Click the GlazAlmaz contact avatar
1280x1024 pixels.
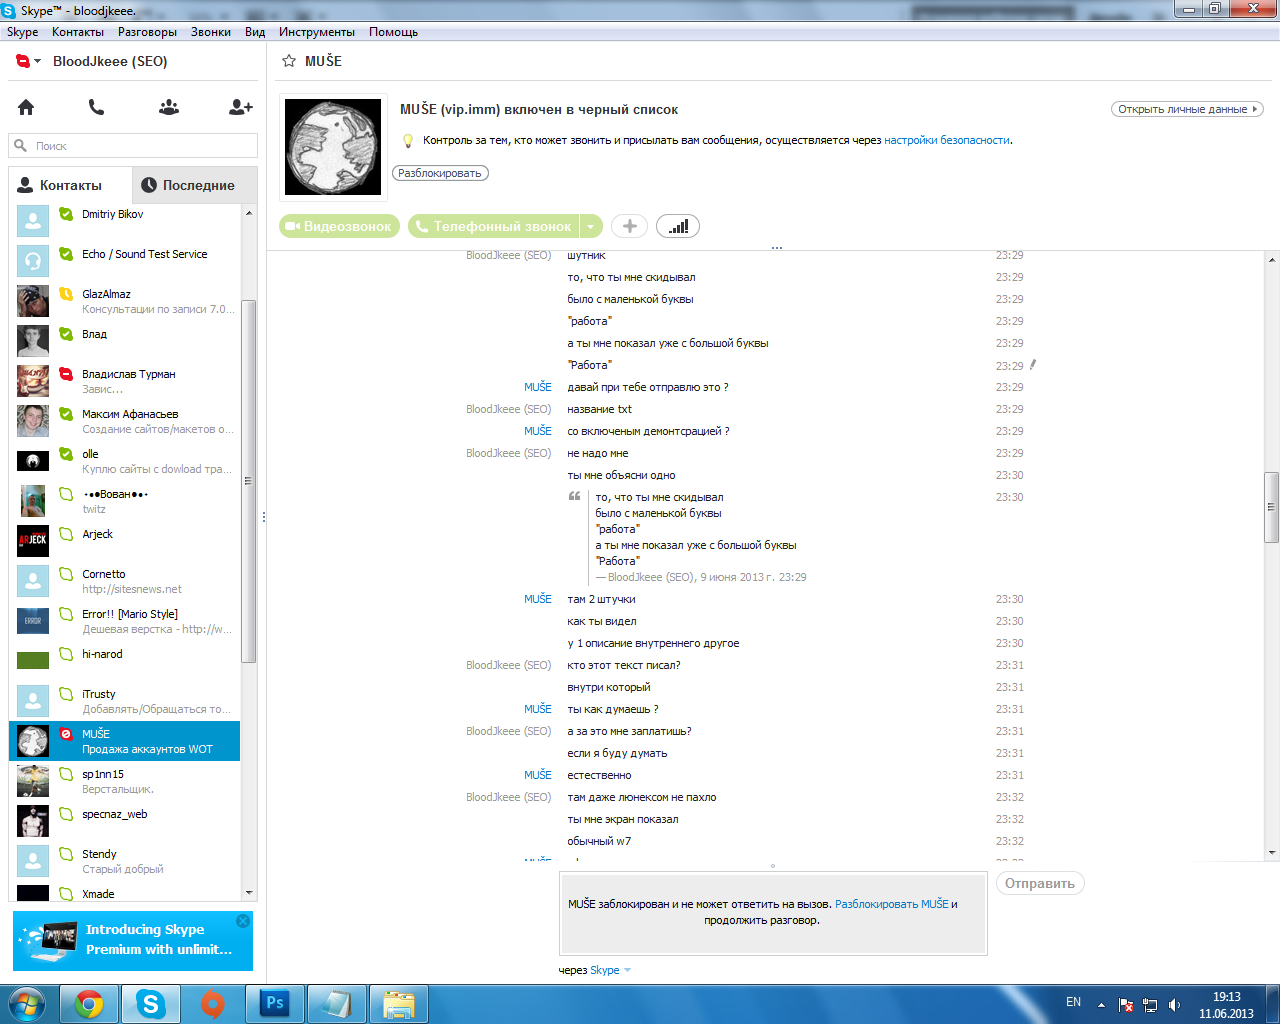point(33,301)
